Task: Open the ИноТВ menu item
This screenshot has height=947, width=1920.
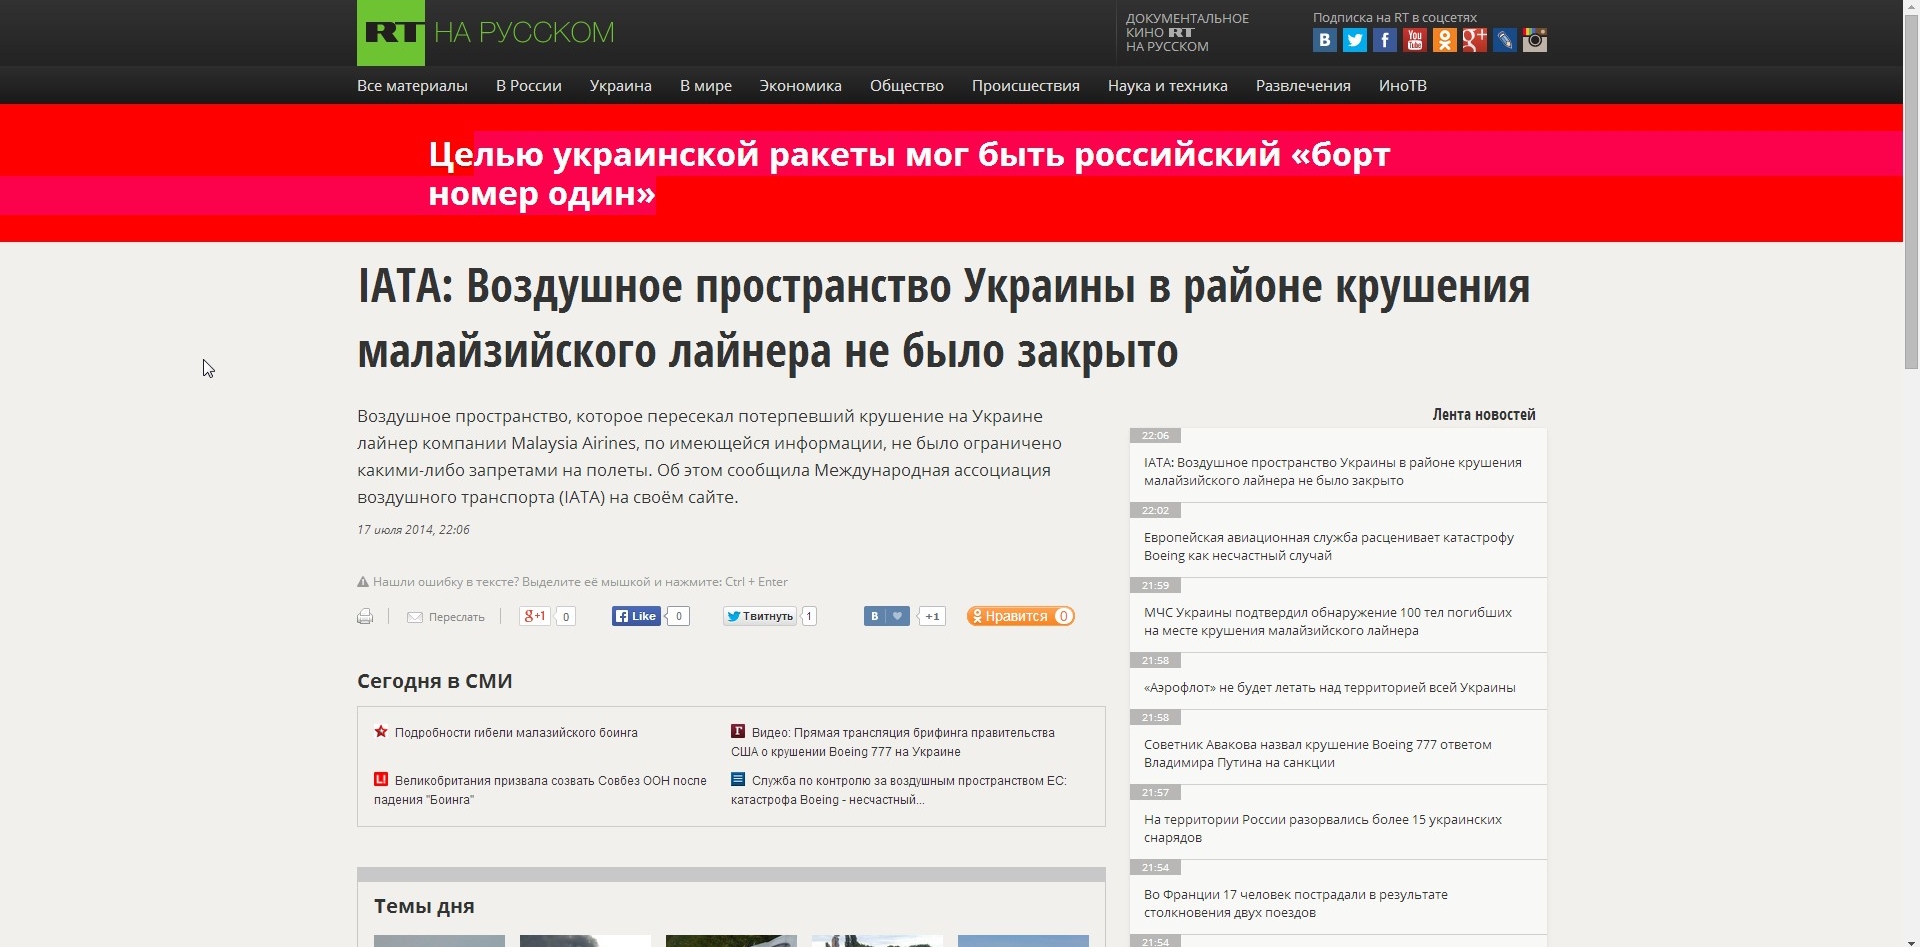Action: coord(1403,86)
